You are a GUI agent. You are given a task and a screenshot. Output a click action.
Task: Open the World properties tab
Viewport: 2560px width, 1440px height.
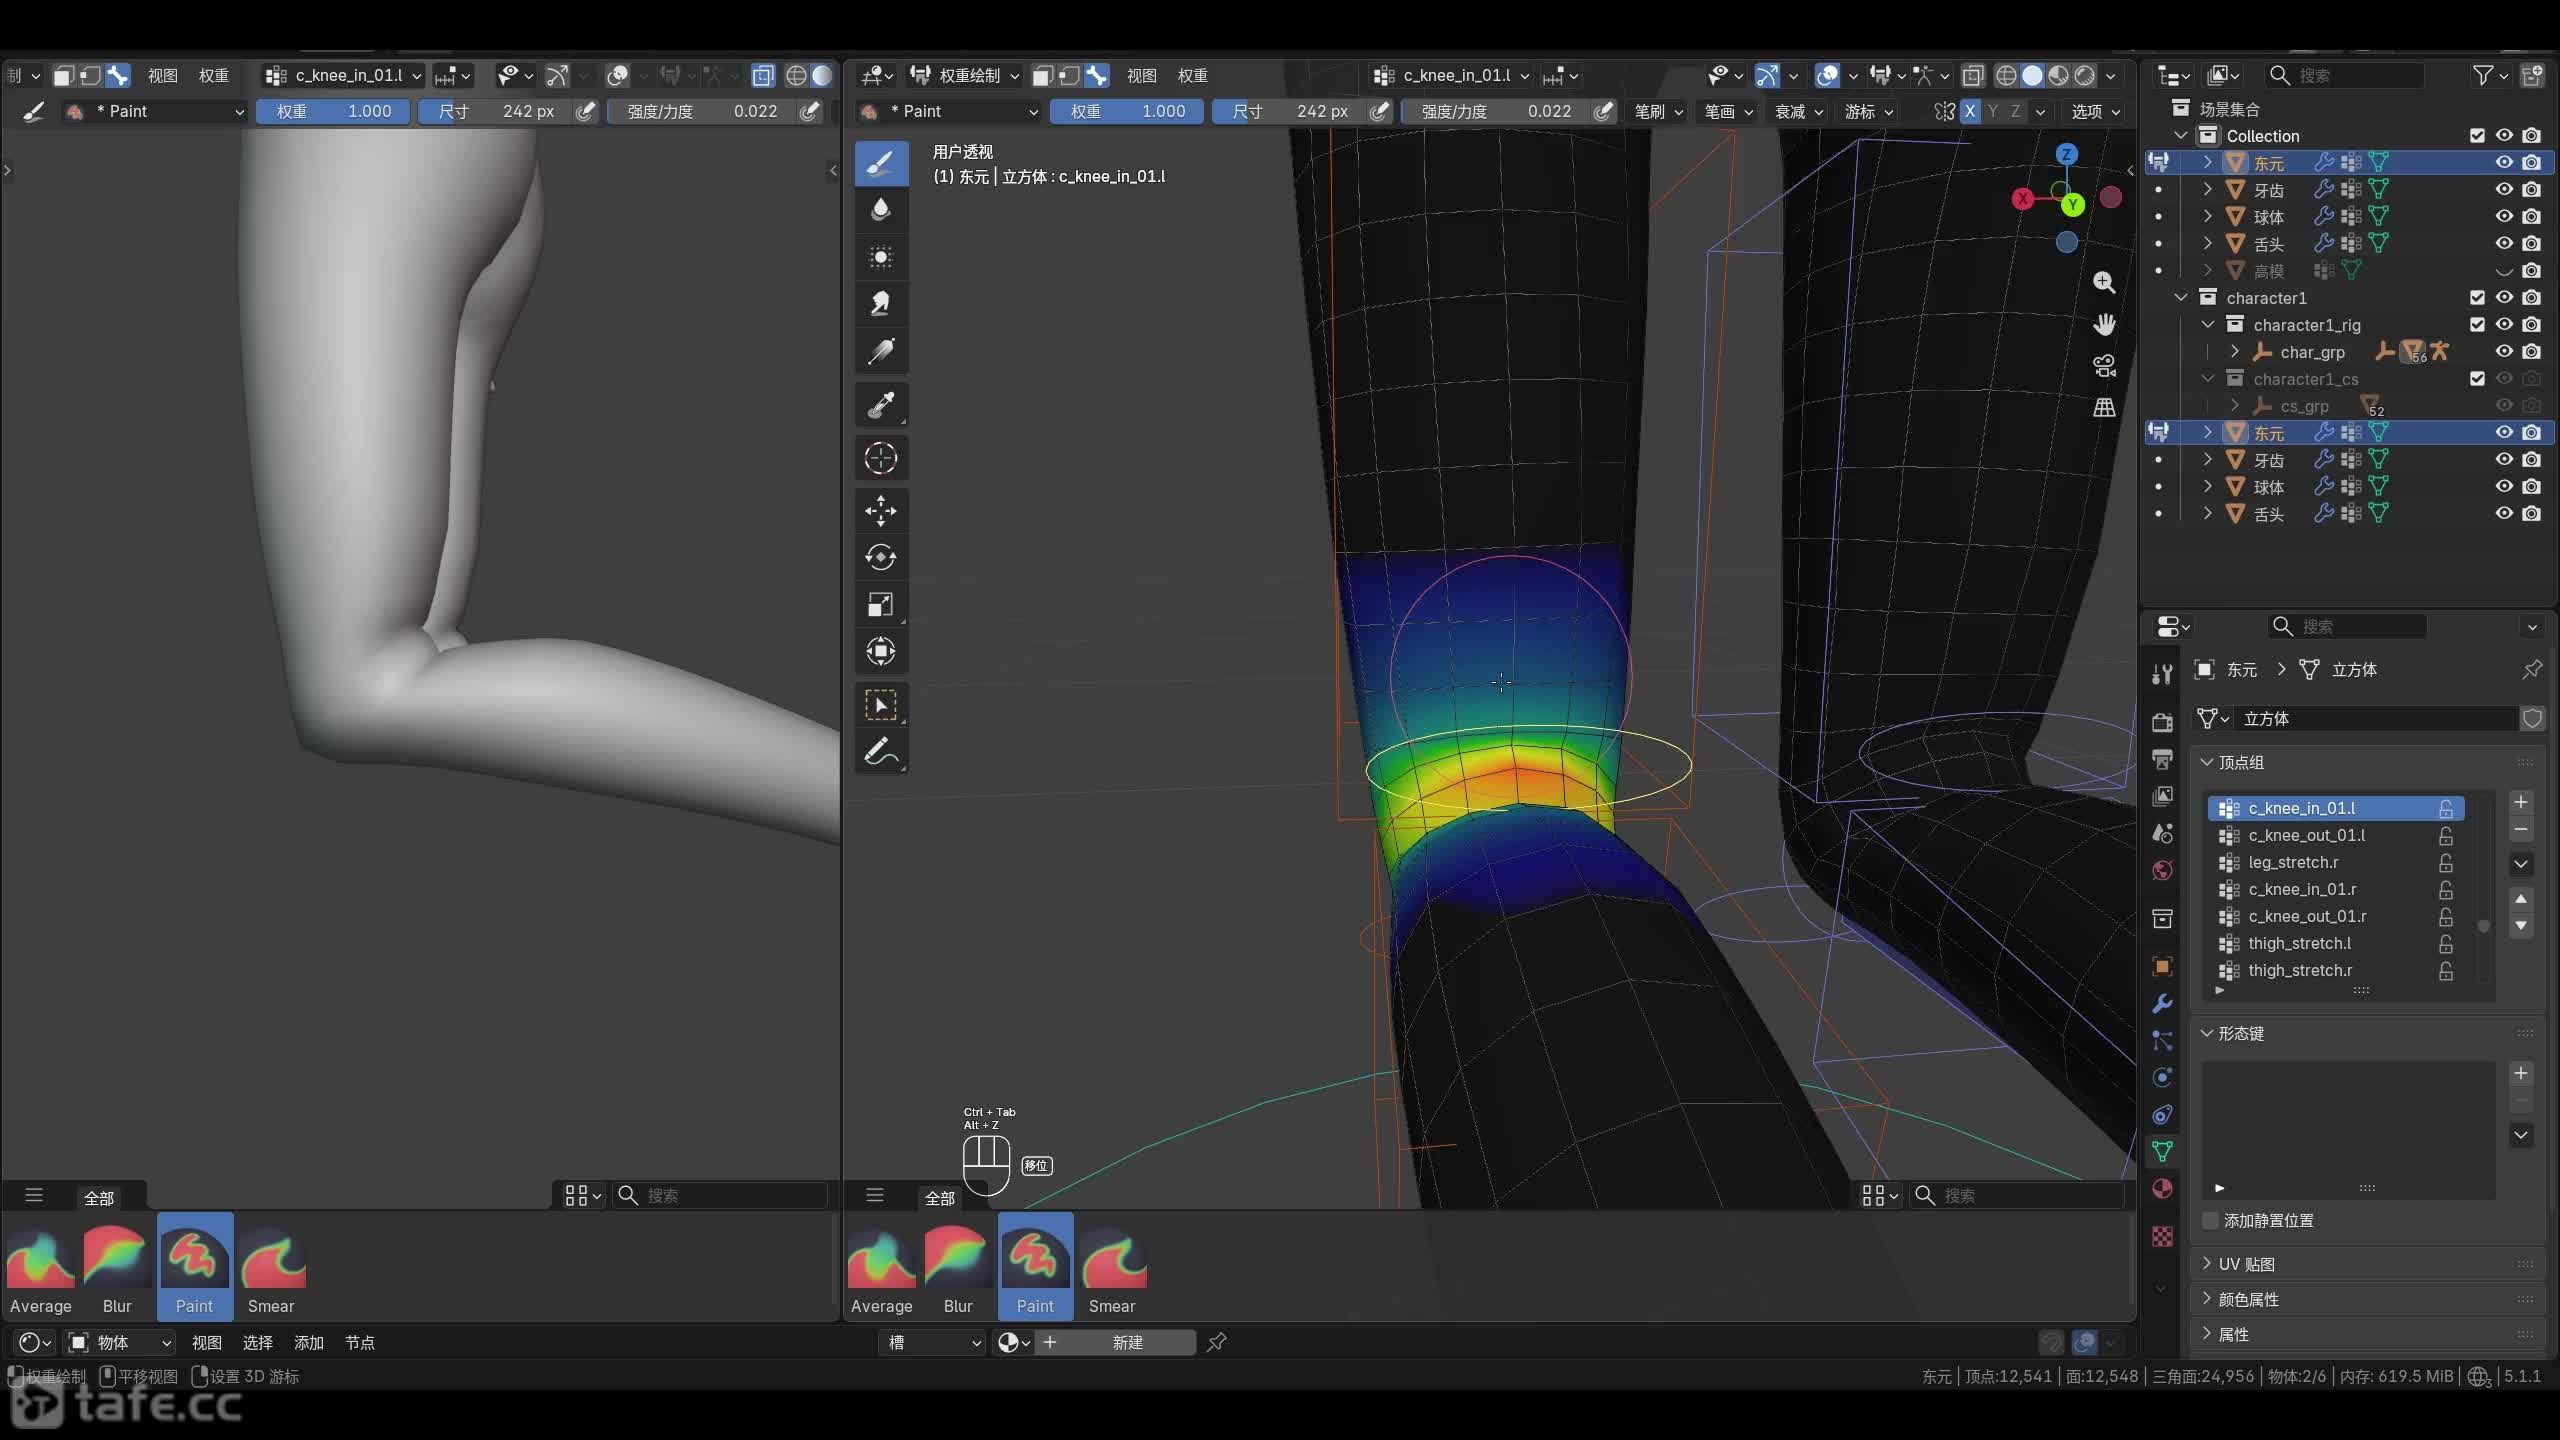point(2162,870)
